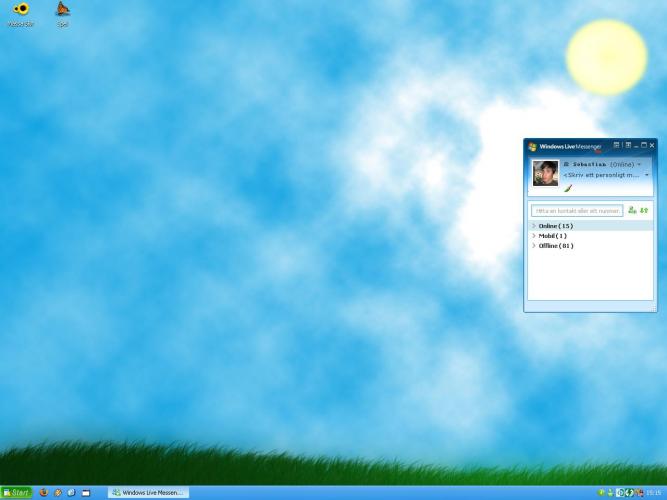Open the personal message dropdown arrow
This screenshot has width=667, height=500.
(x=647, y=175)
